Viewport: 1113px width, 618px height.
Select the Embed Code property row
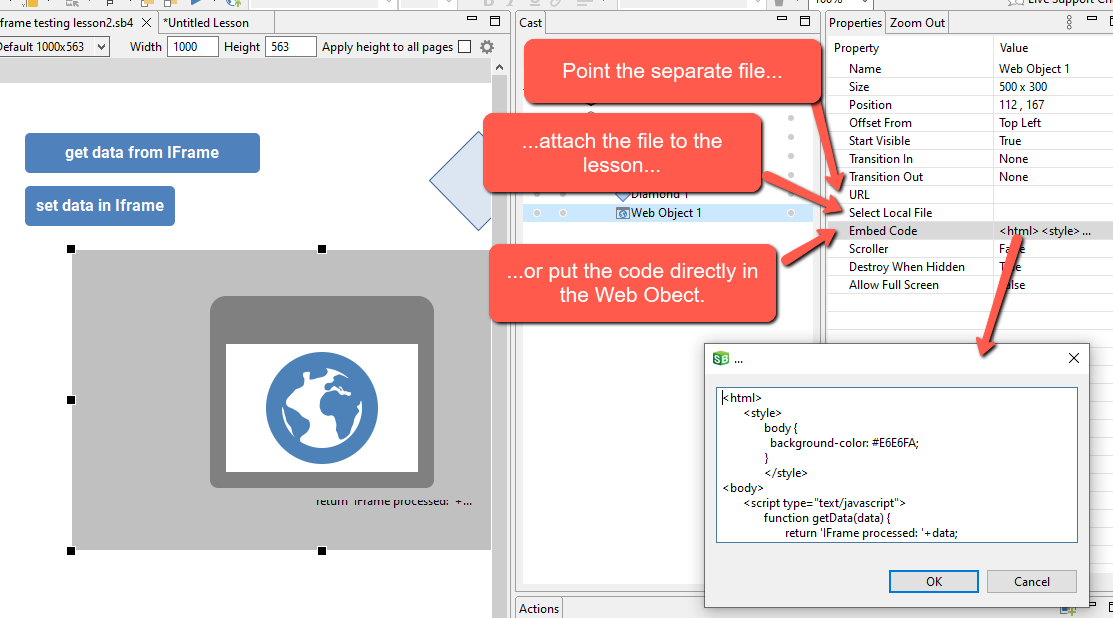(970, 231)
